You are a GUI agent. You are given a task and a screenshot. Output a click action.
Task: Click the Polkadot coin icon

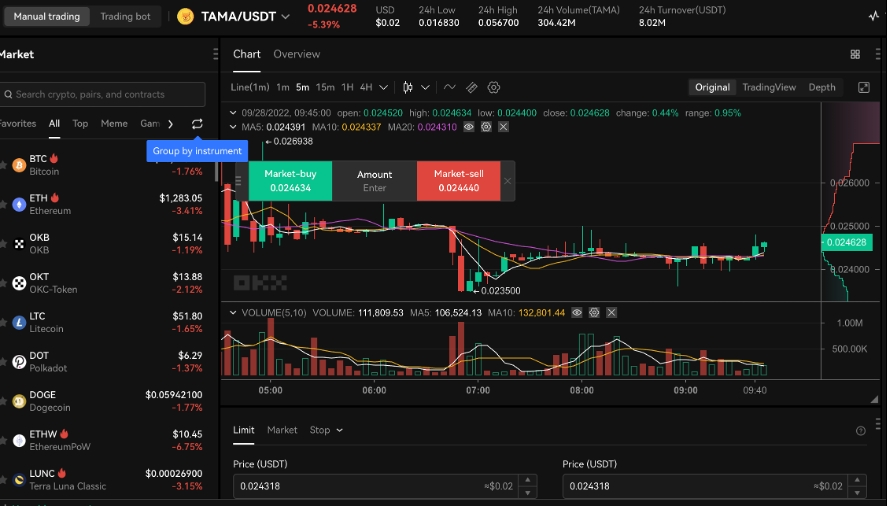pos(19,362)
